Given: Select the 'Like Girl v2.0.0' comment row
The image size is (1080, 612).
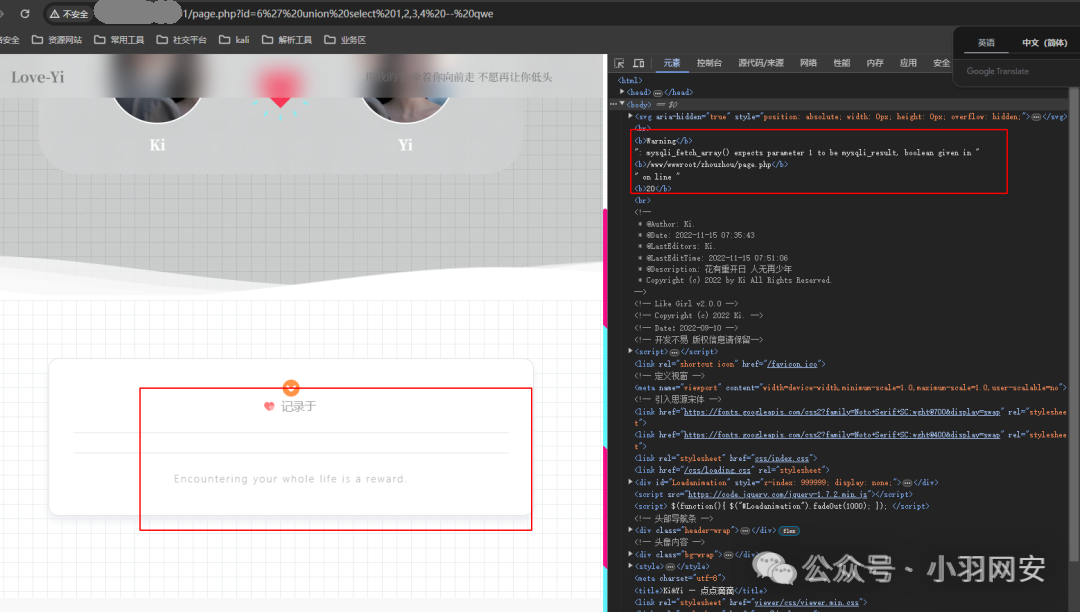Looking at the screenshot, I should pos(686,303).
